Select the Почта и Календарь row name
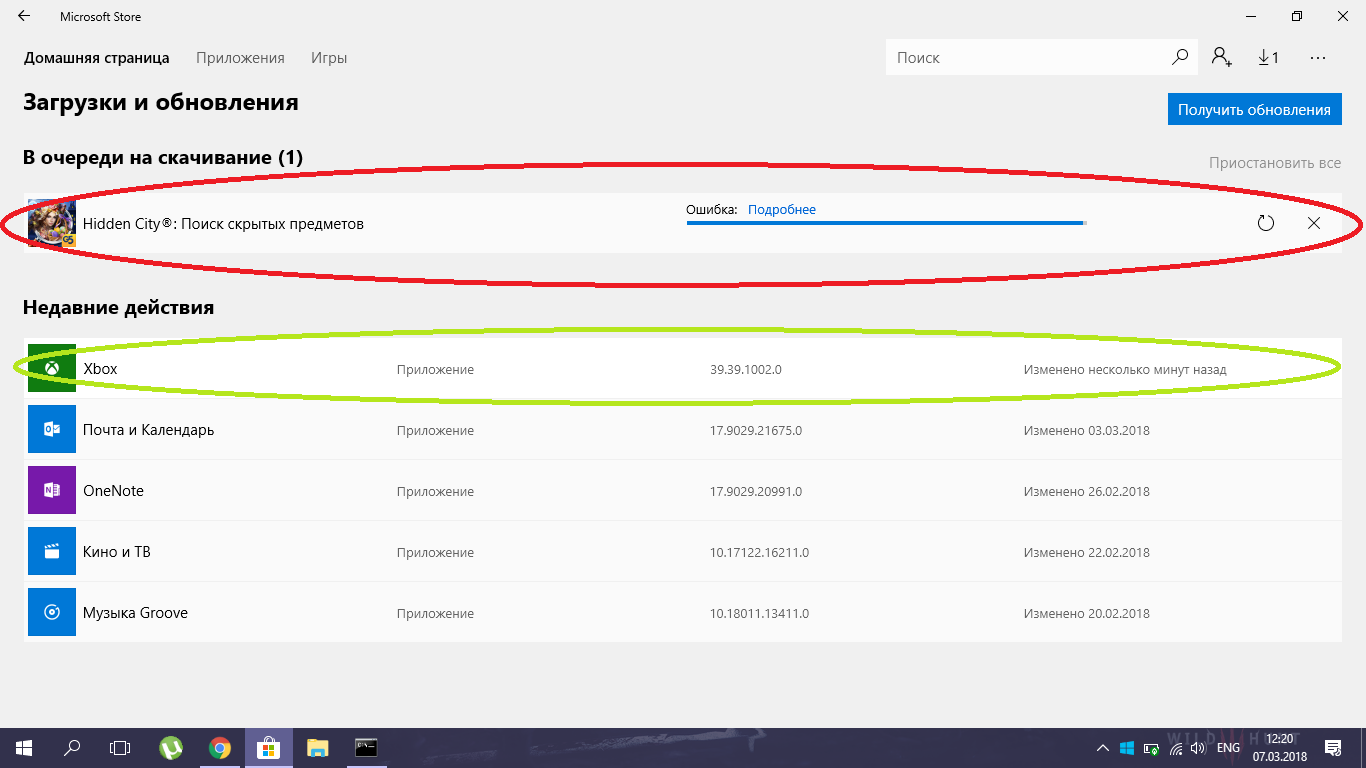The image size is (1366, 768). point(149,430)
